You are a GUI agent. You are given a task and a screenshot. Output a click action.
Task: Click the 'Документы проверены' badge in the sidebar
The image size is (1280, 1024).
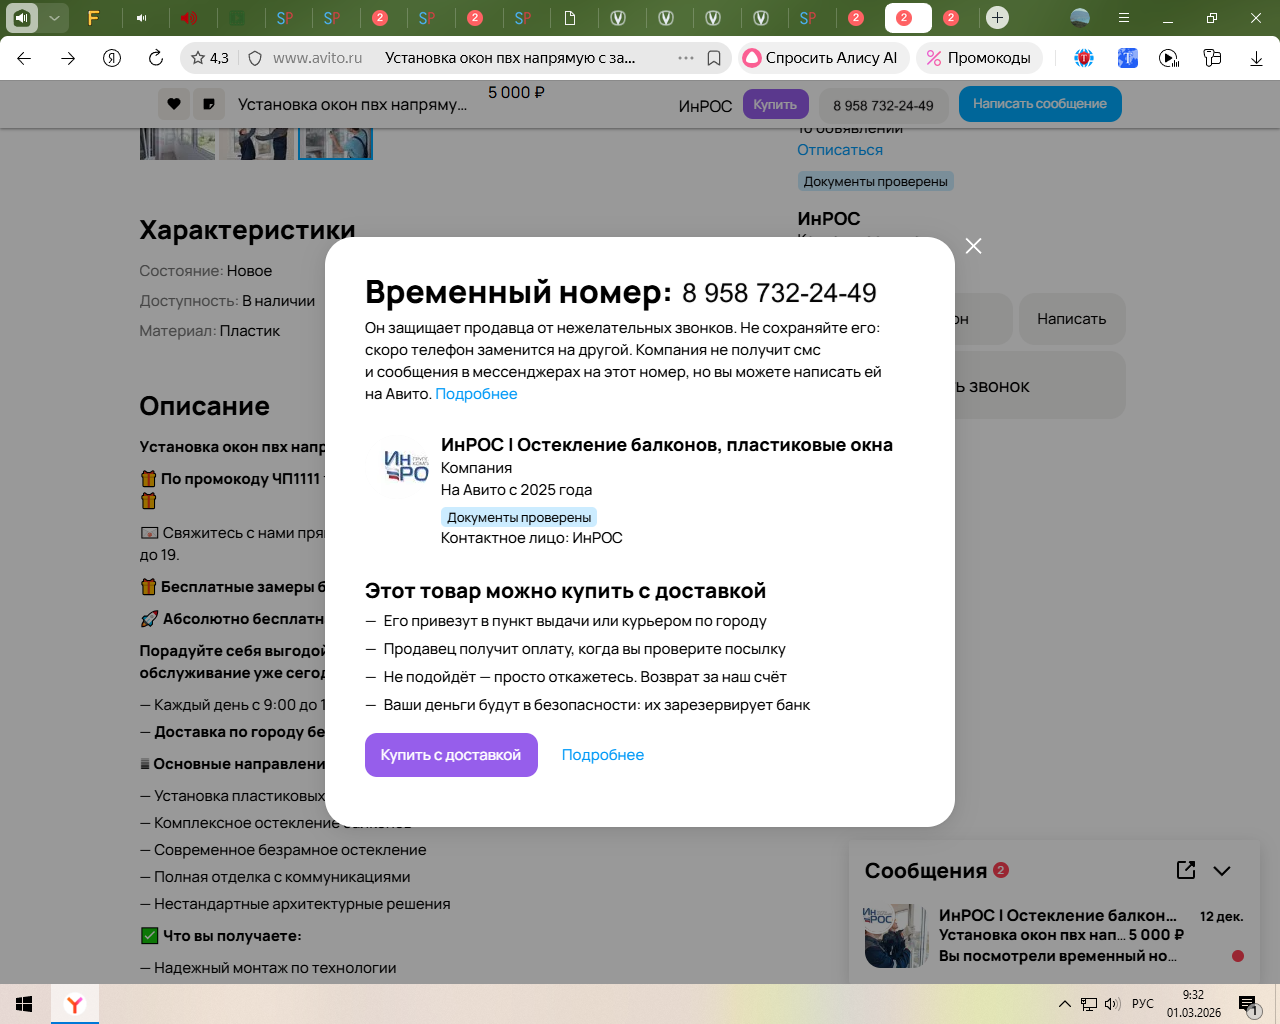(875, 181)
